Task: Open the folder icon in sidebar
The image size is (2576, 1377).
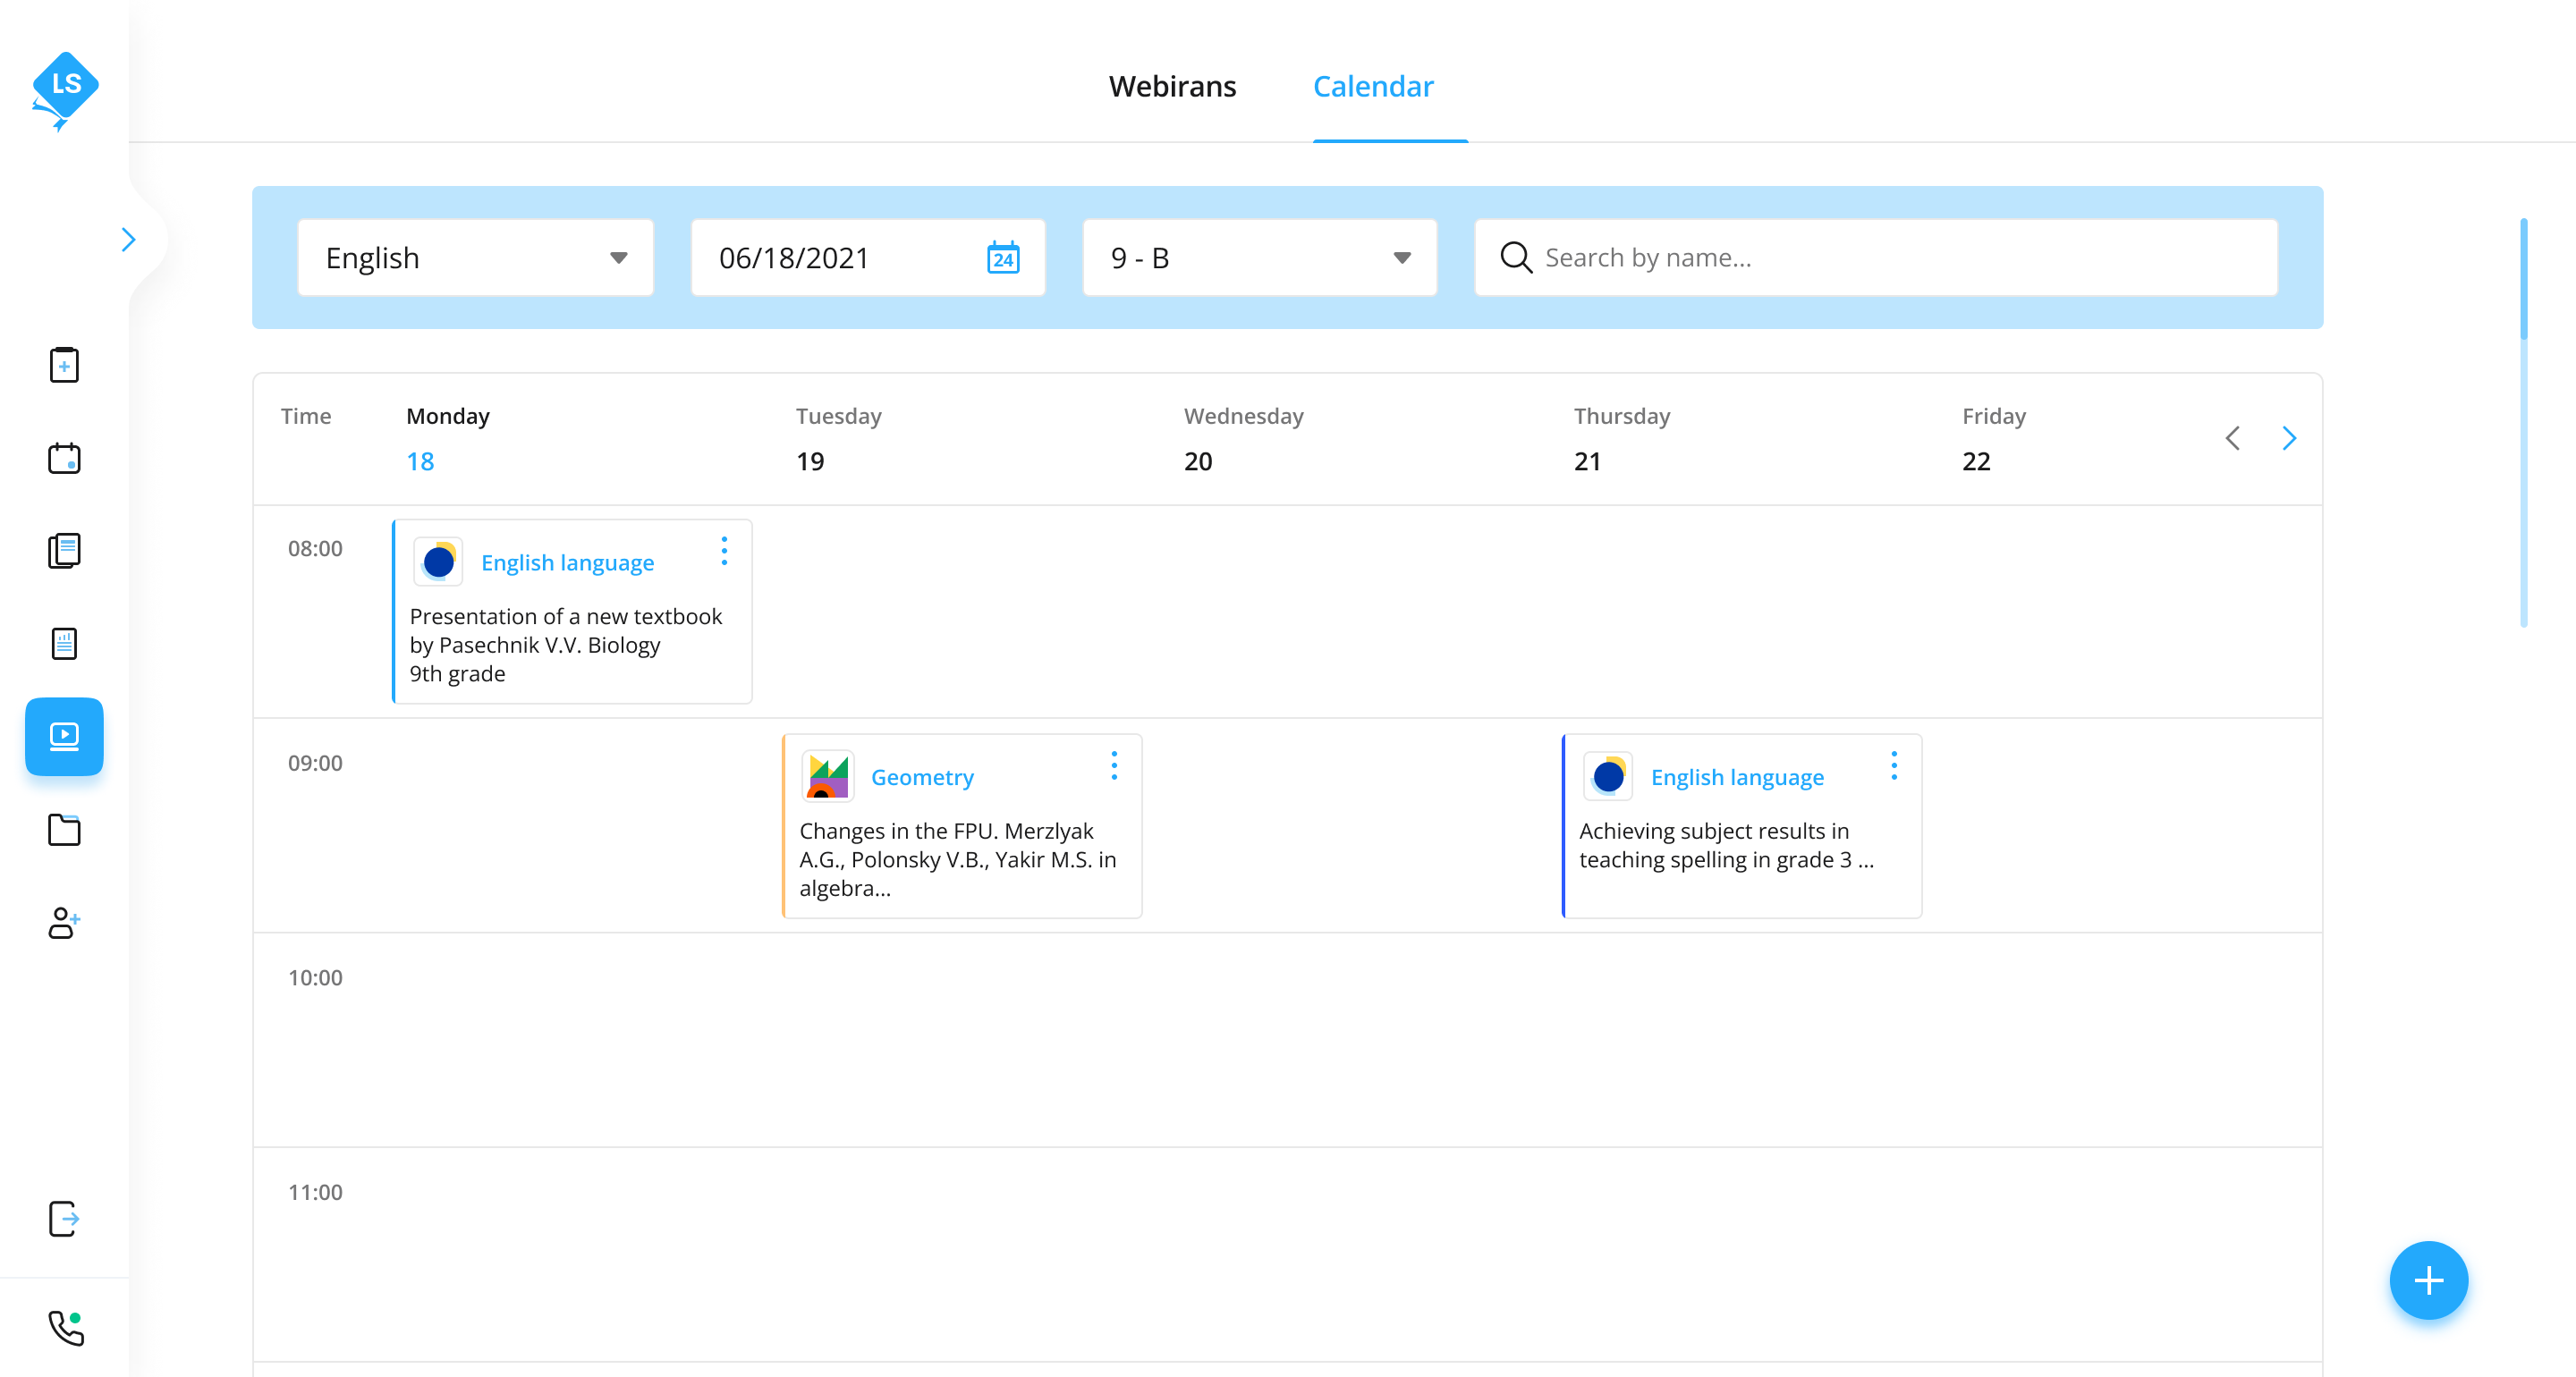Action: pyautogui.click(x=64, y=829)
